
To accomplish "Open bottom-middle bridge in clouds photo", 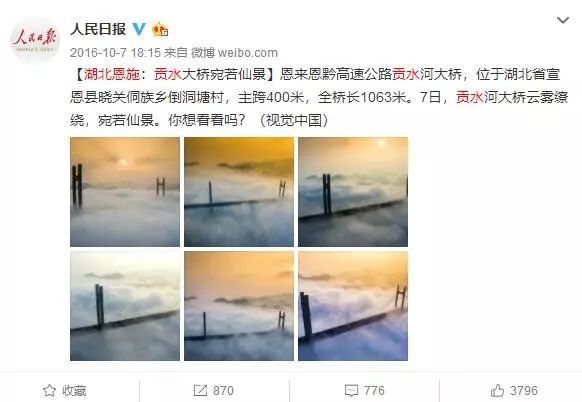I will coord(239,306).
